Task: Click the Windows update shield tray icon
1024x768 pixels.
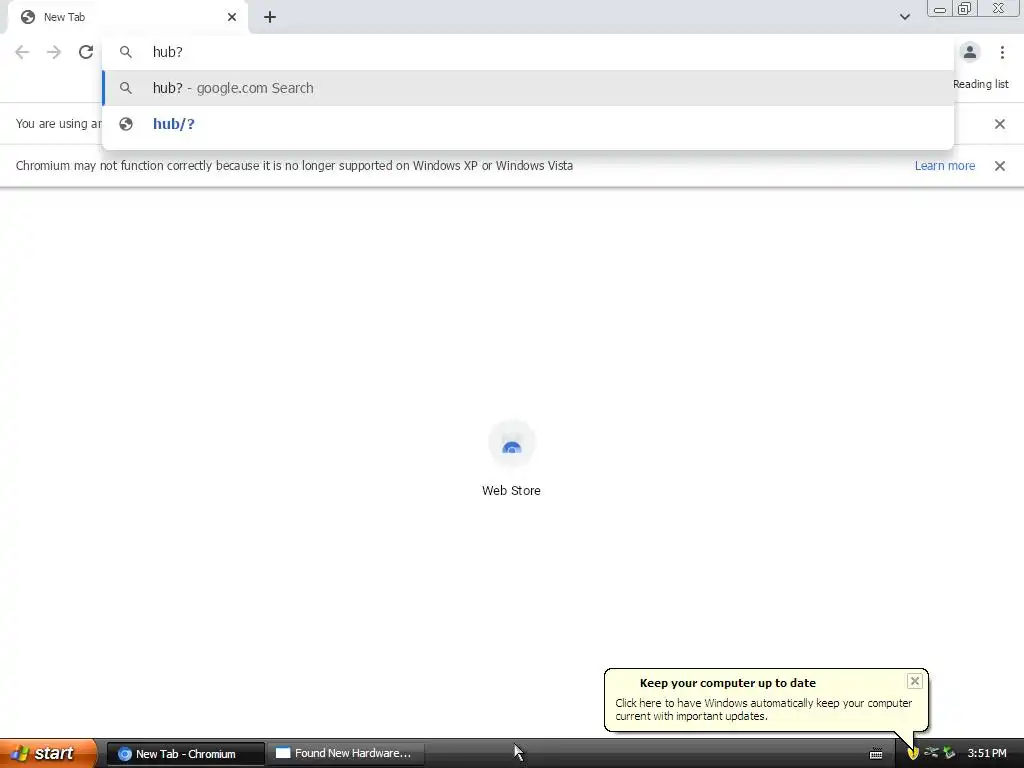Action: [x=913, y=754]
